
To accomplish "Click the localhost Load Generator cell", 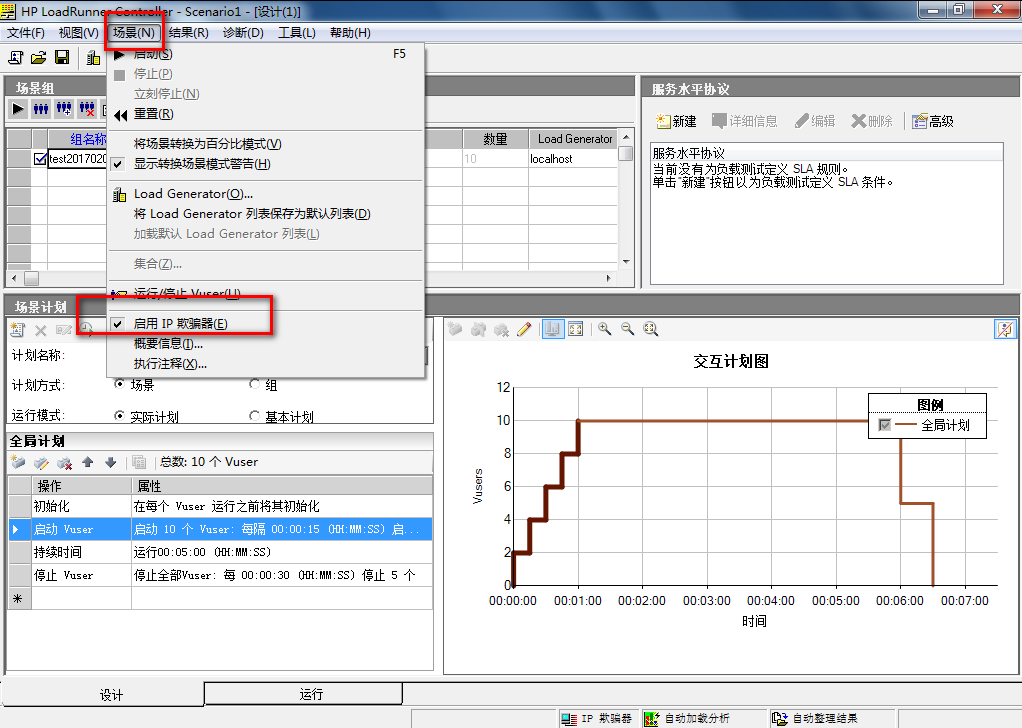I will click(572, 159).
